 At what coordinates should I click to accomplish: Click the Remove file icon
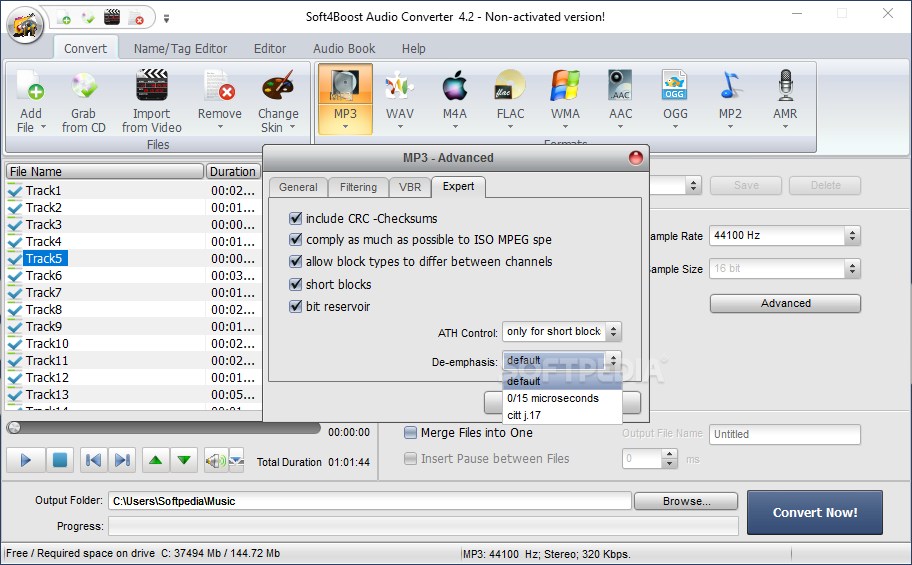[219, 86]
